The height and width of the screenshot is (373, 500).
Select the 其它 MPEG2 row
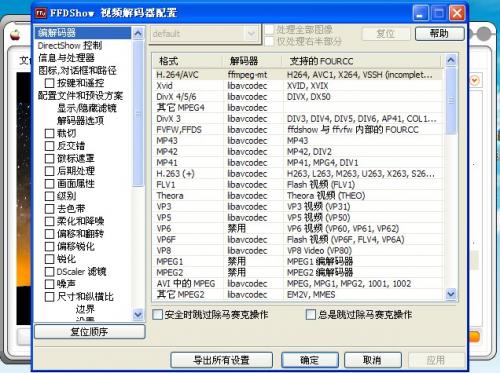(x=298, y=295)
